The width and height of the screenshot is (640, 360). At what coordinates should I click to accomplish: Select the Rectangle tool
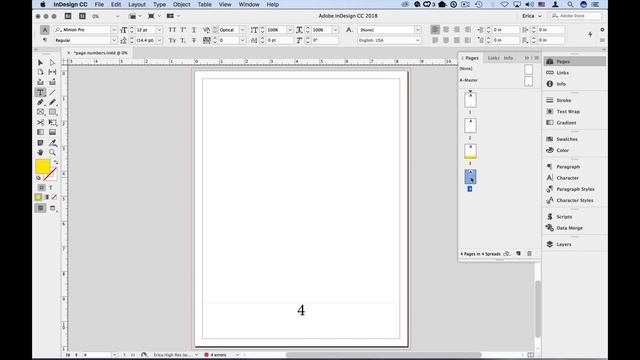52,112
